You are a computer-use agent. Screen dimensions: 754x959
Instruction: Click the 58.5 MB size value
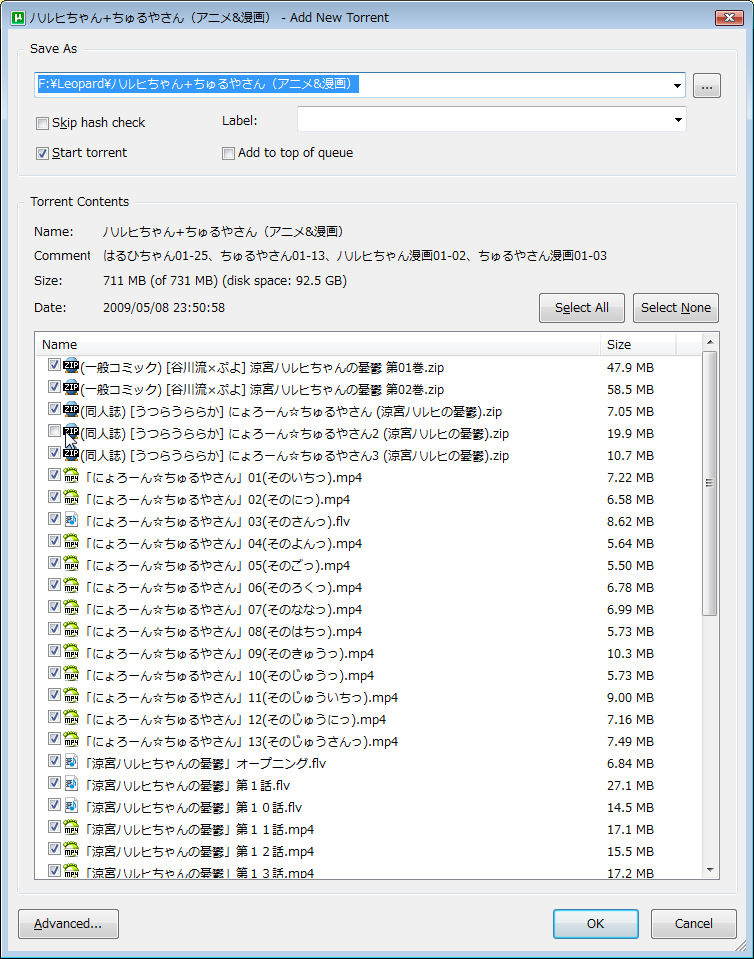[630, 390]
